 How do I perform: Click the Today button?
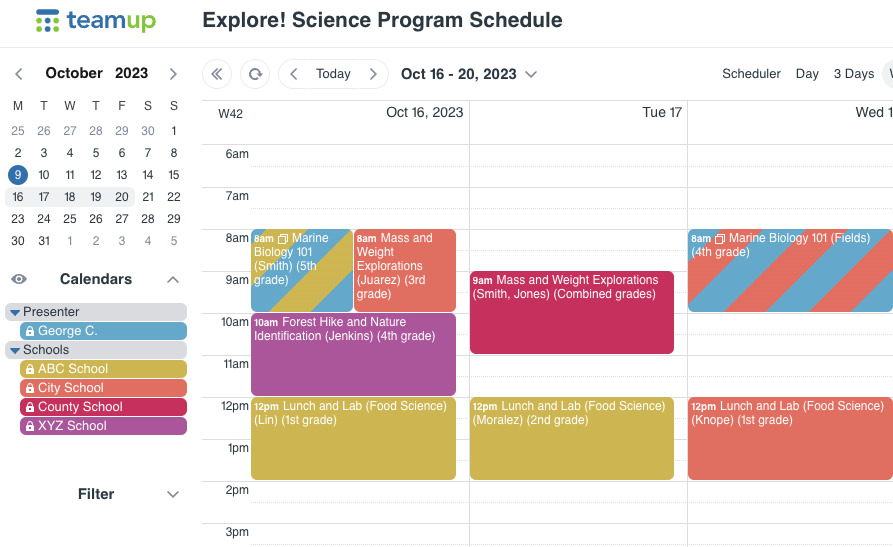point(333,74)
